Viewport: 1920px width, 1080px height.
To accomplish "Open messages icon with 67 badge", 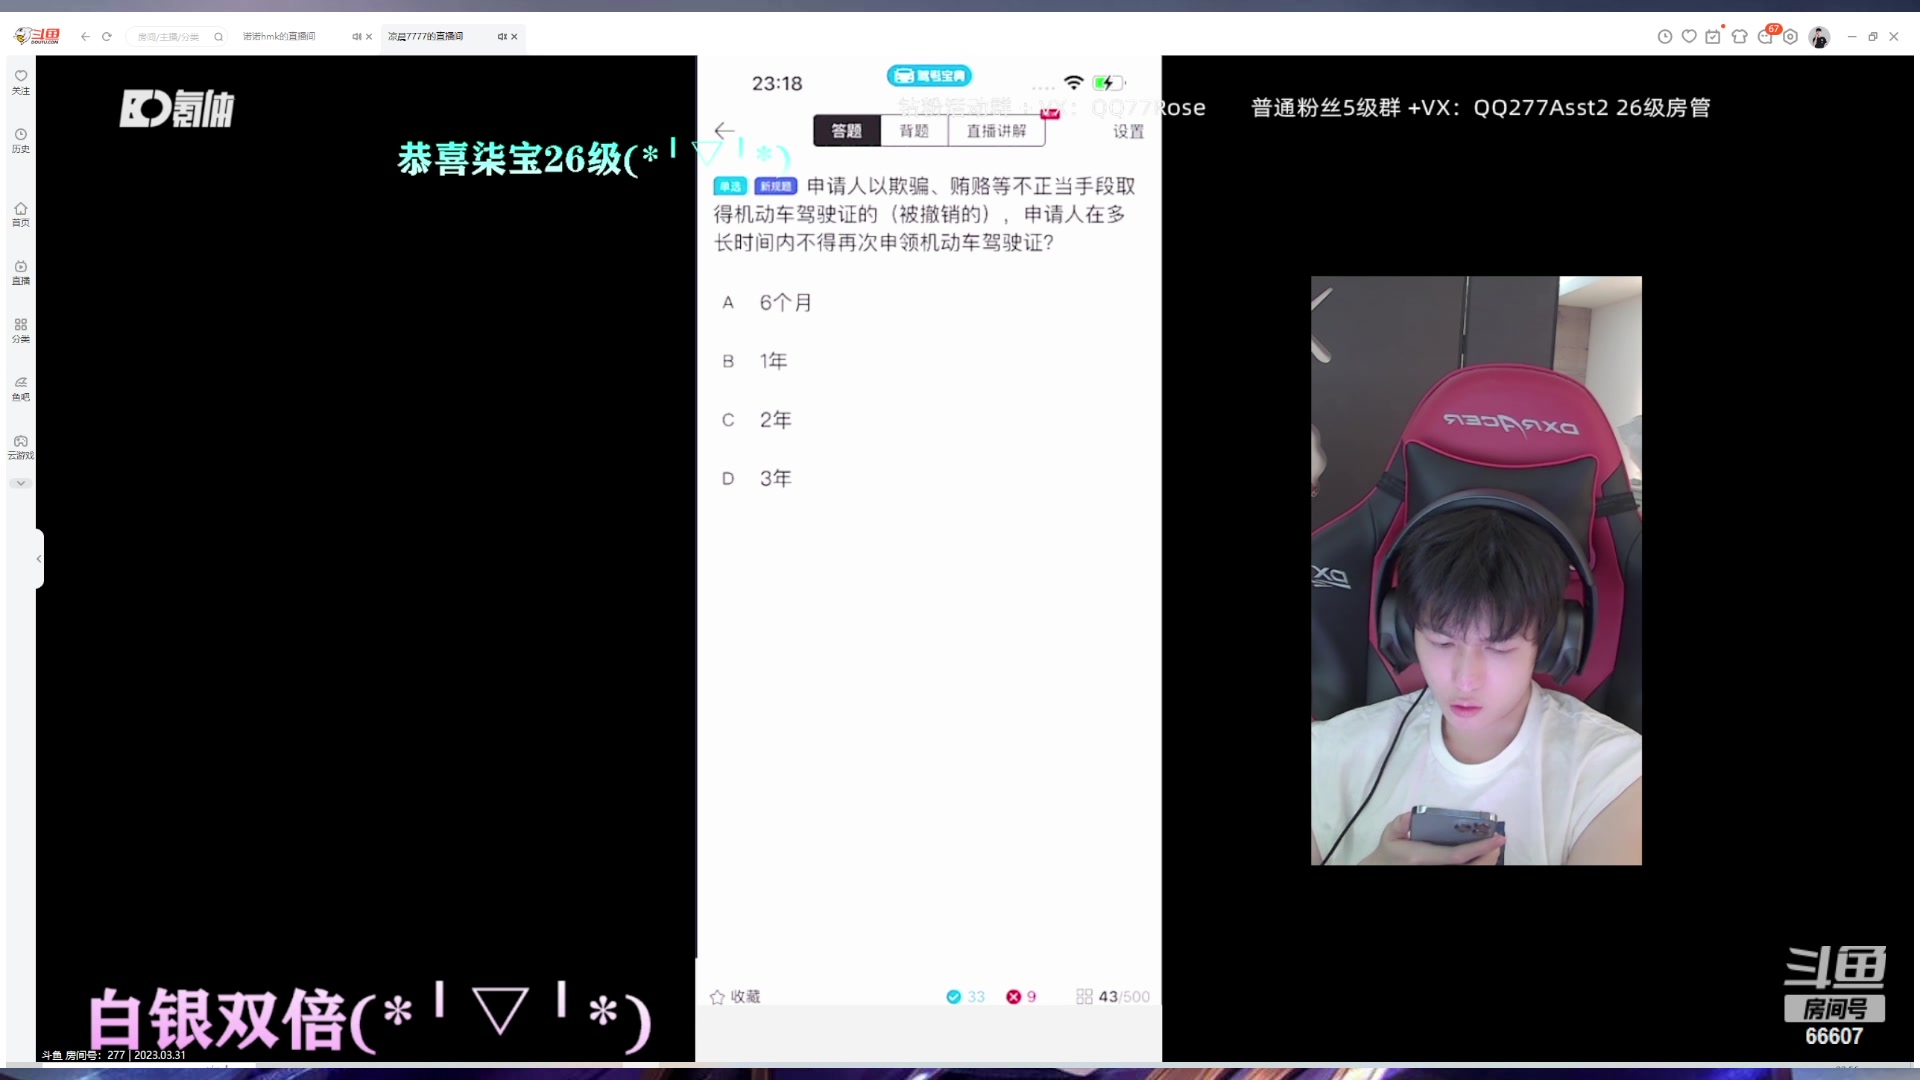I will coord(1765,37).
